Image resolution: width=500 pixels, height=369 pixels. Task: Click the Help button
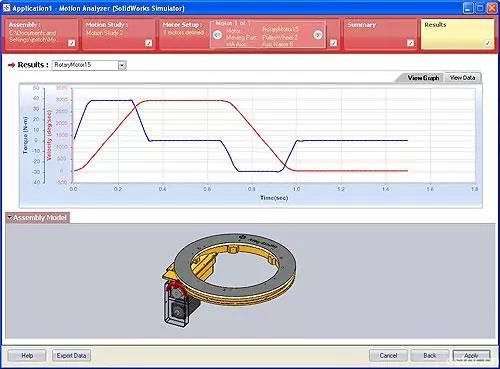coord(27,356)
